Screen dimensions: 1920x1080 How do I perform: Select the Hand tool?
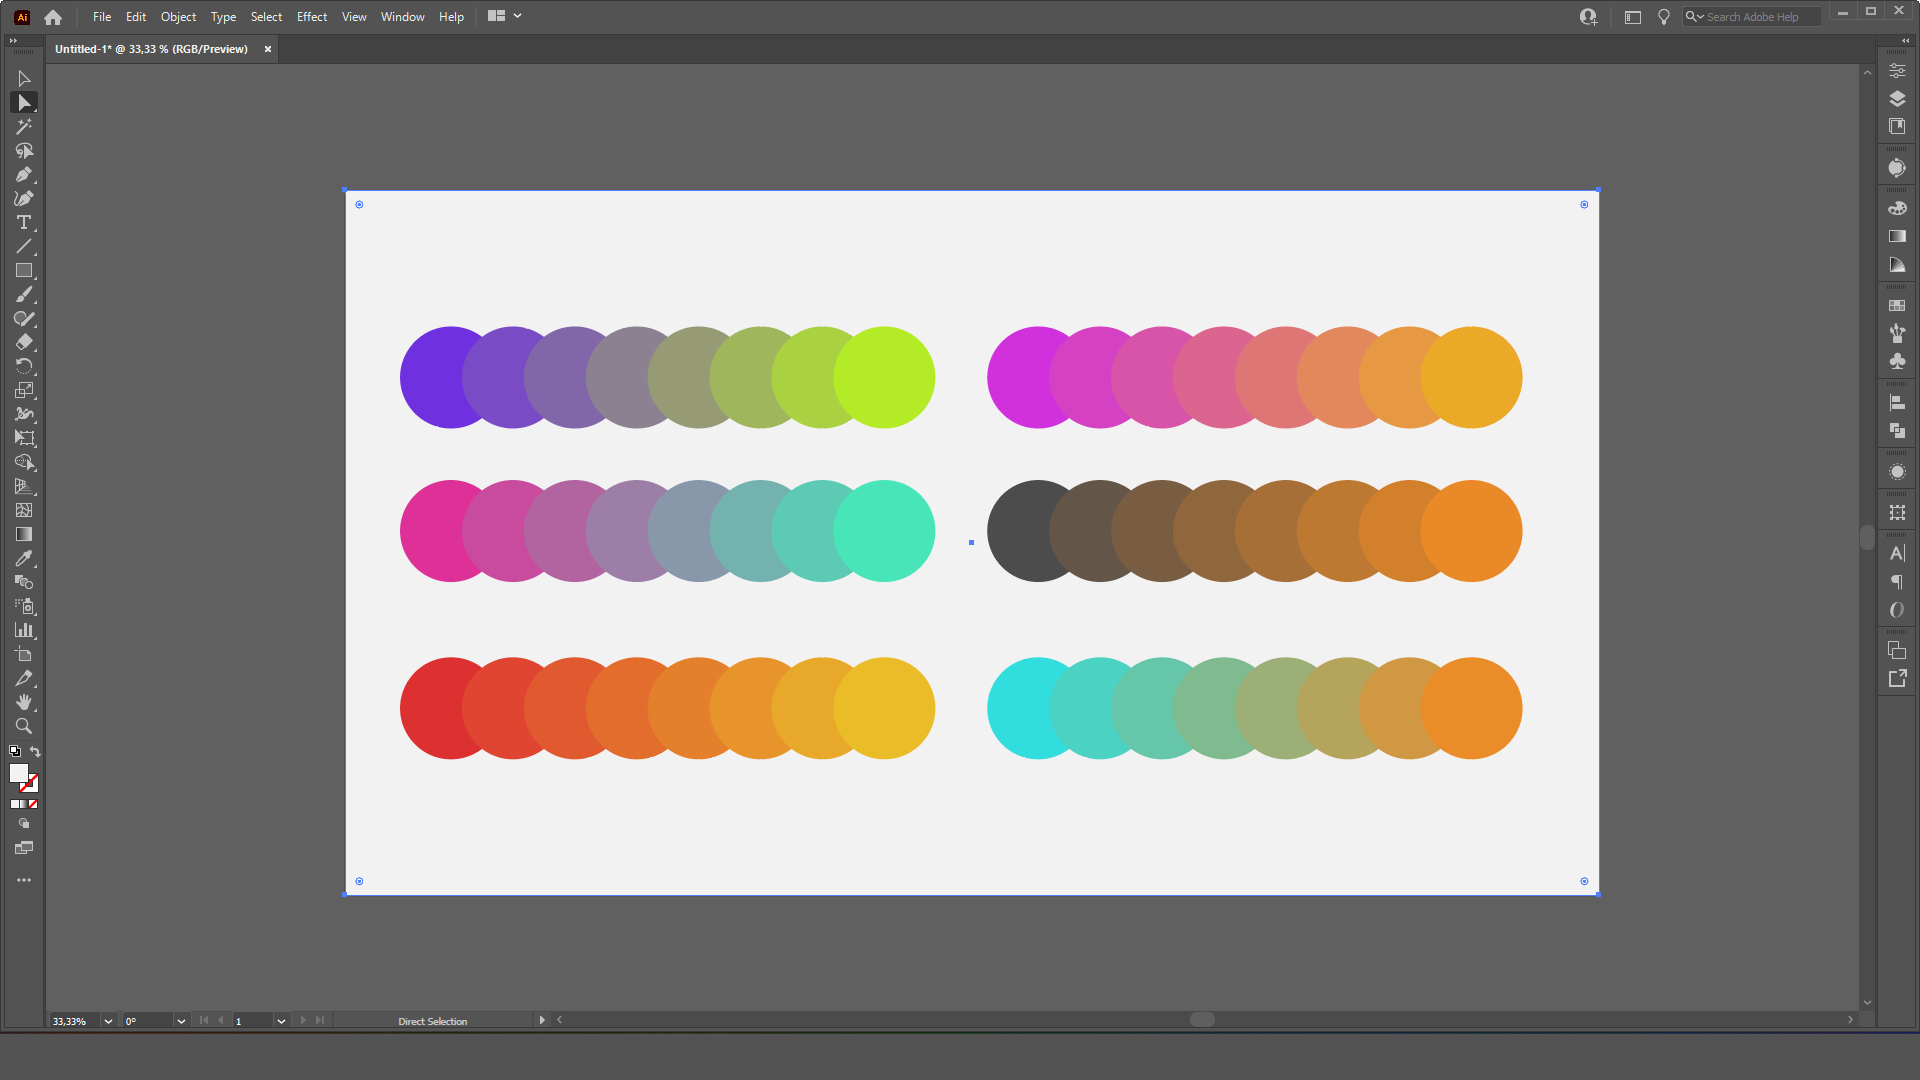click(x=24, y=703)
